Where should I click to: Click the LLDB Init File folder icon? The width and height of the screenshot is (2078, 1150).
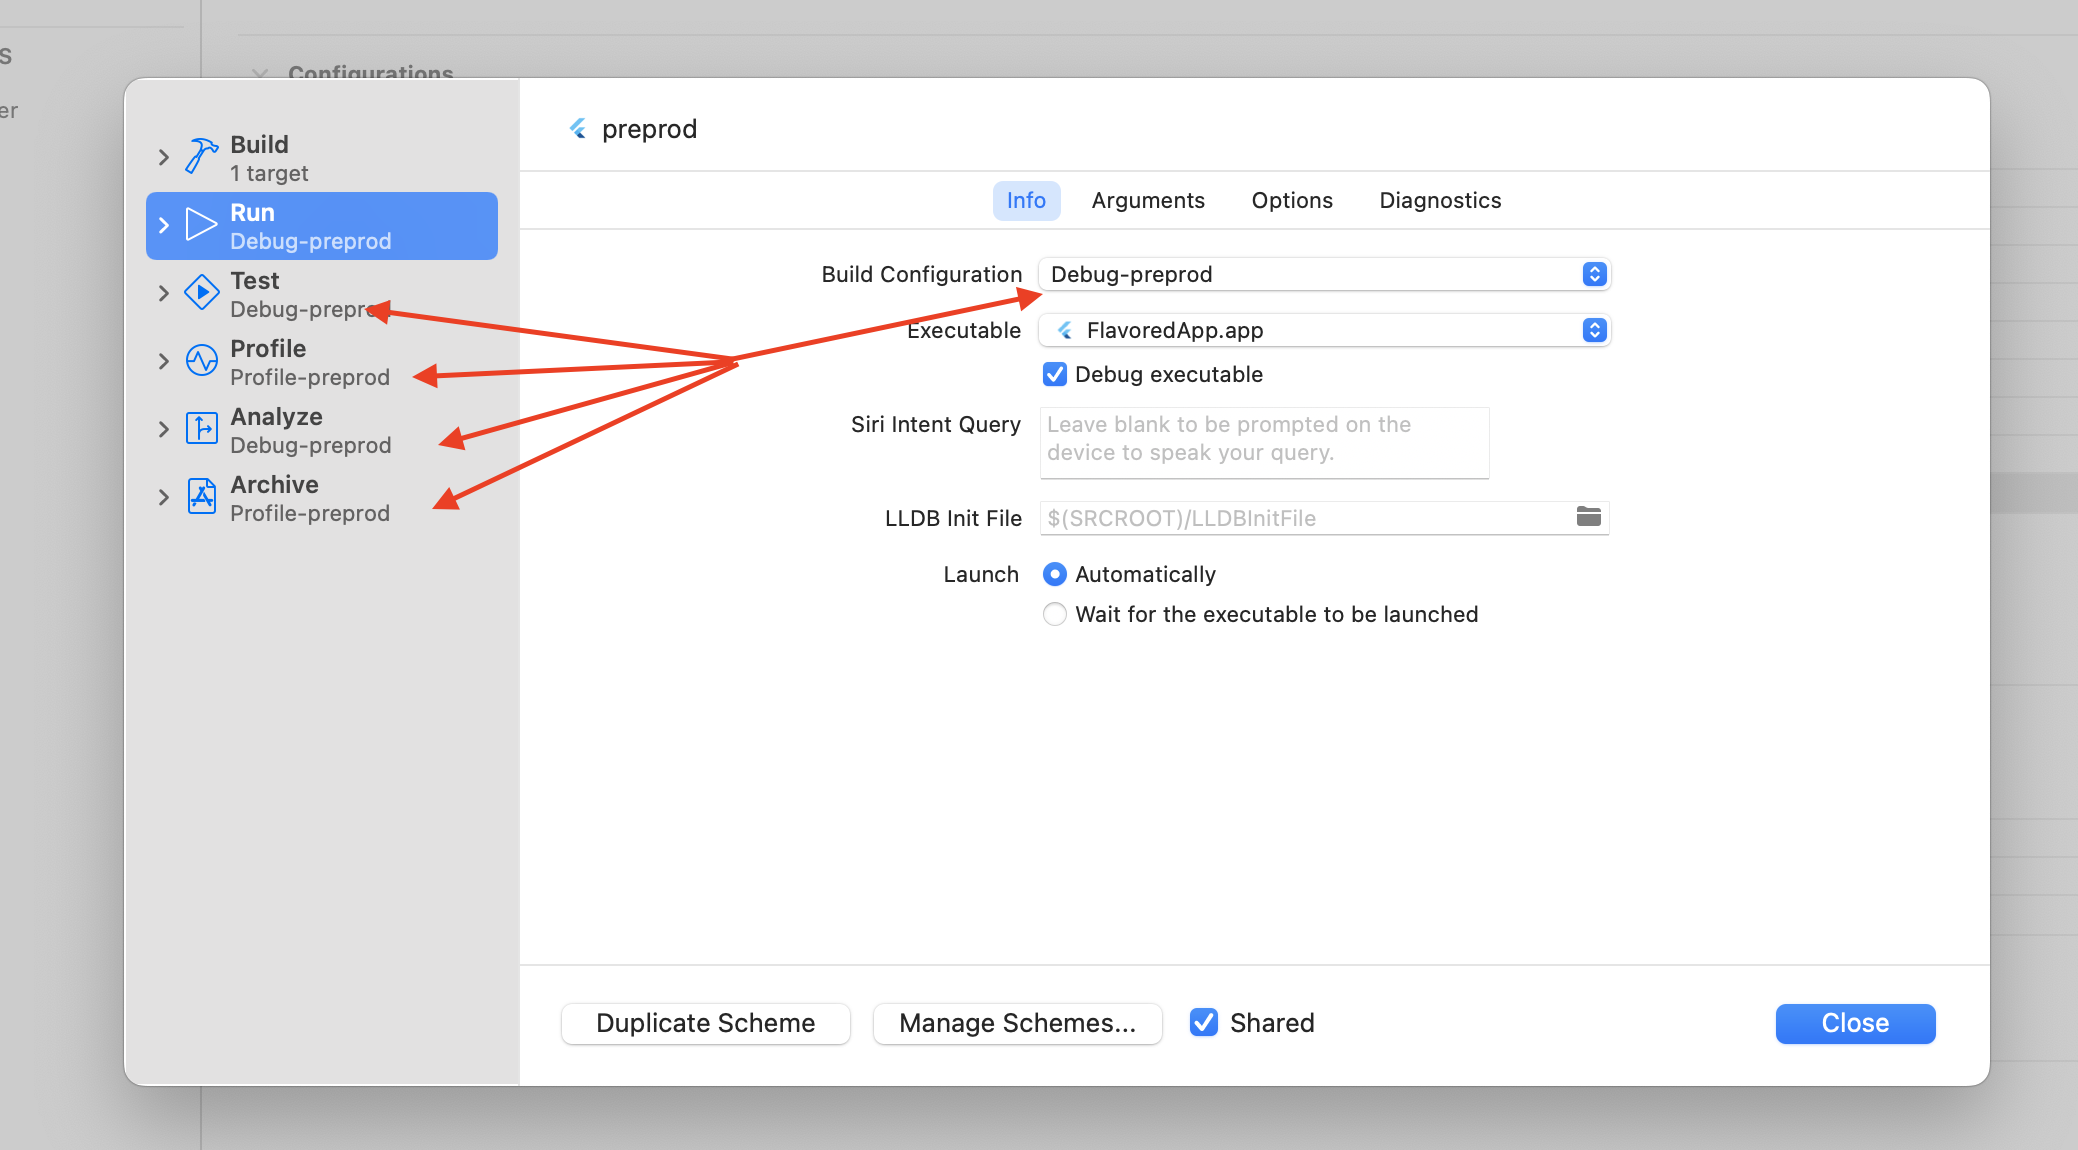click(x=1588, y=517)
